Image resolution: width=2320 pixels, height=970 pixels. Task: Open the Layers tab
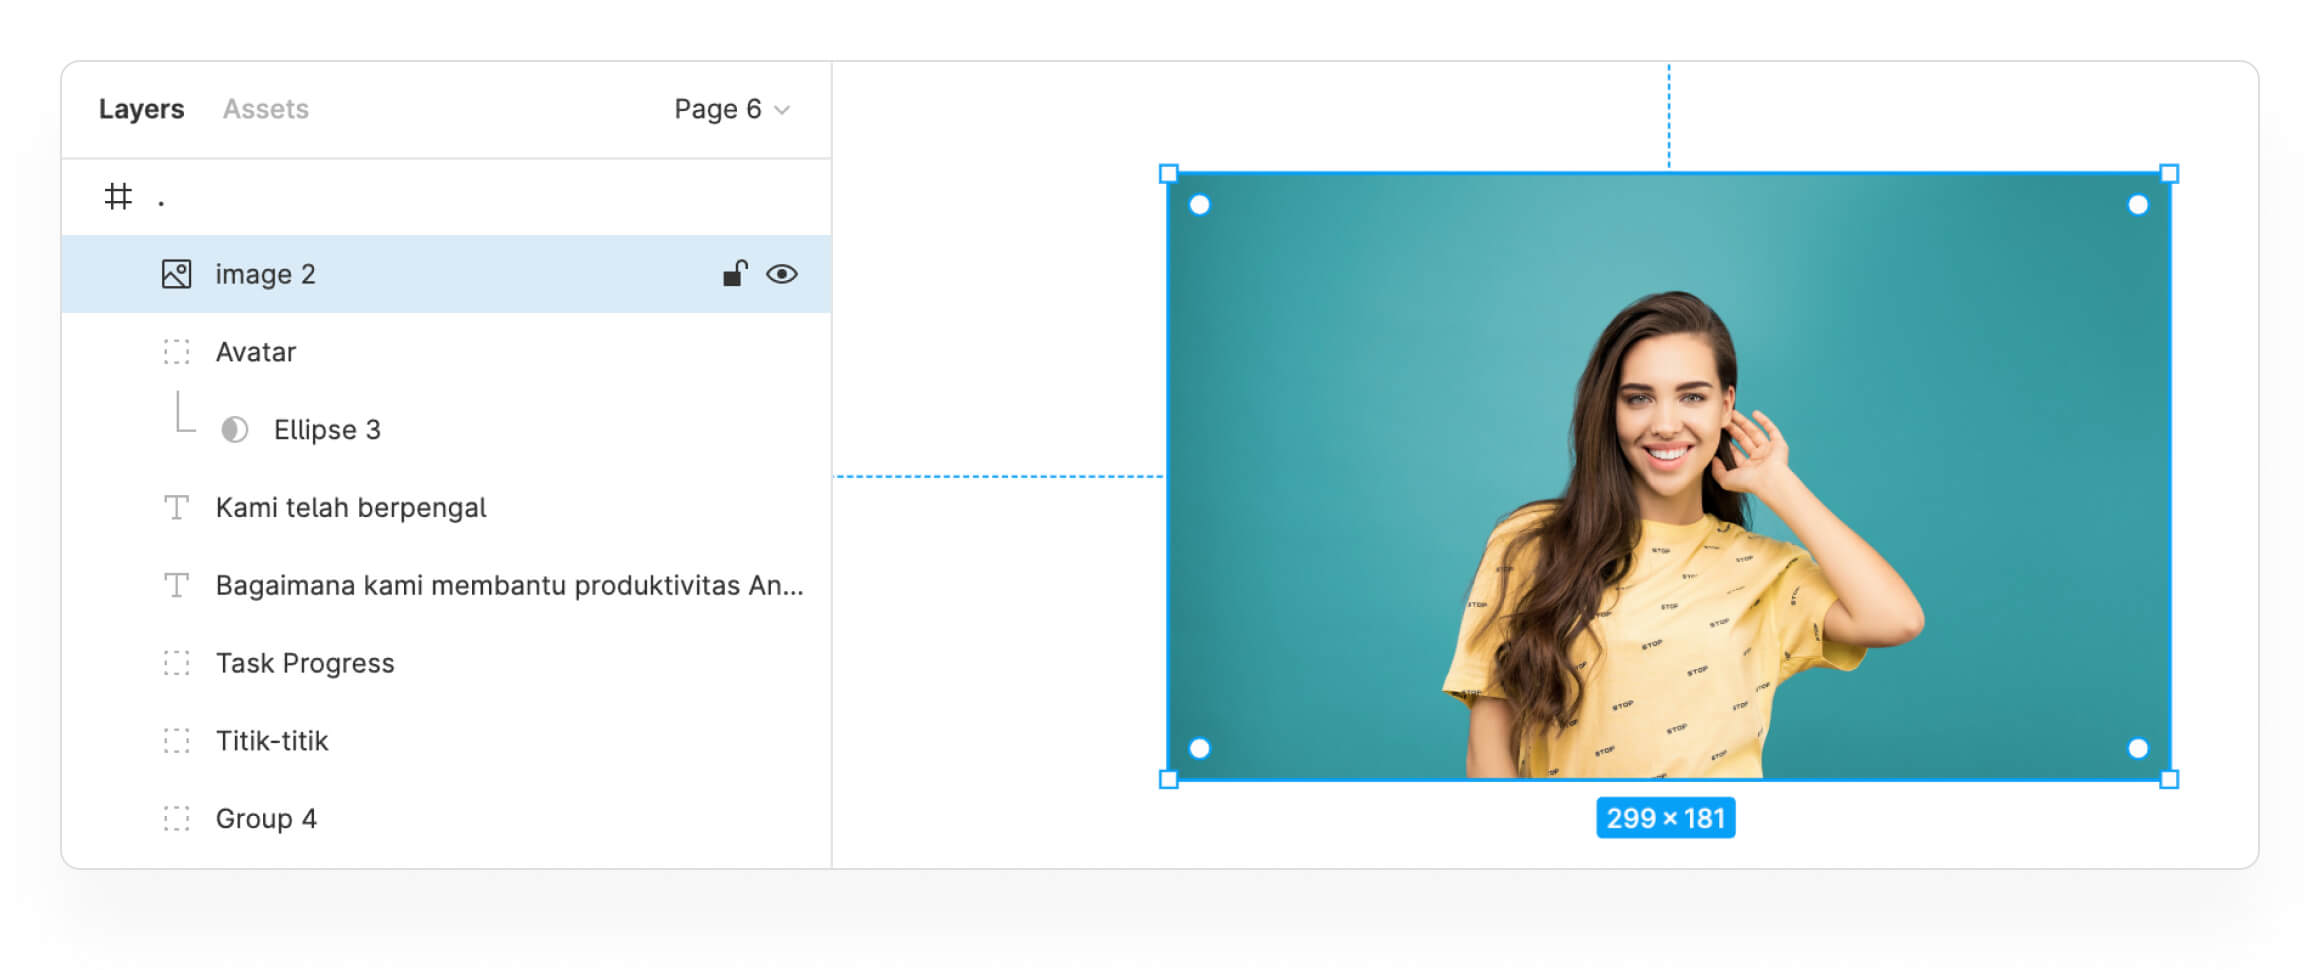(141, 109)
